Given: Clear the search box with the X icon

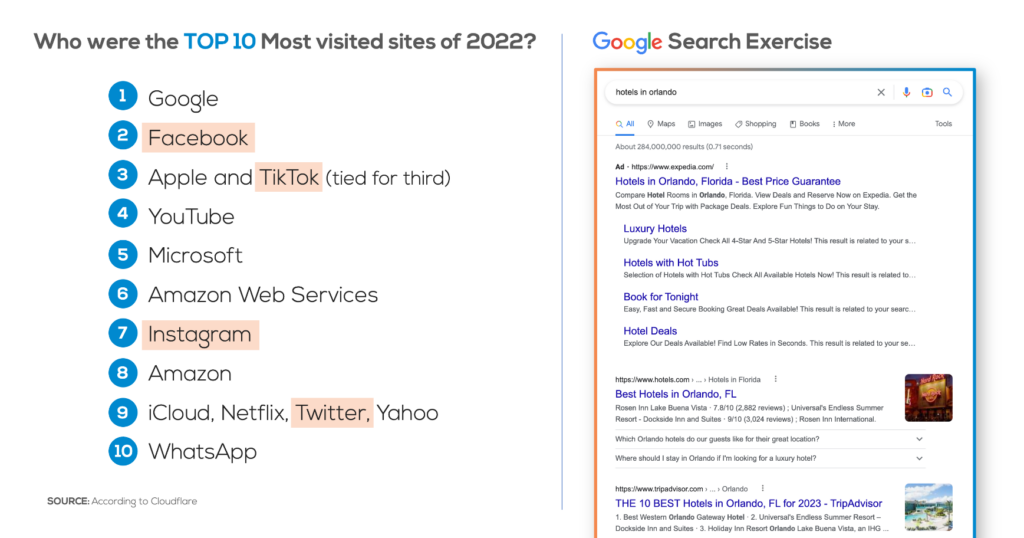Looking at the screenshot, I should [880, 93].
